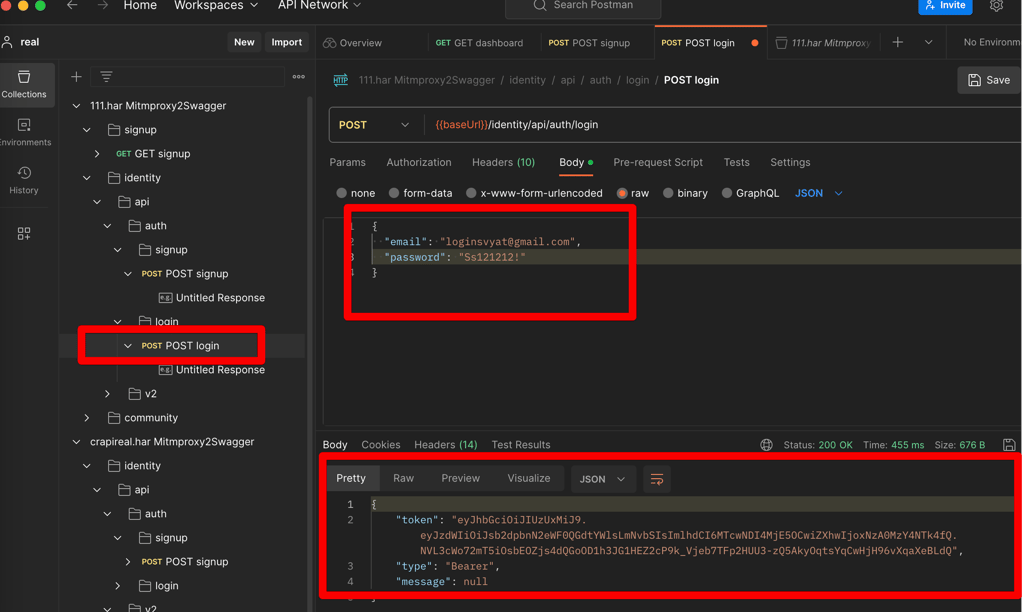Screen dimensions: 1024x612
Task: Go forward with the right arrow
Action: click(102, 5)
